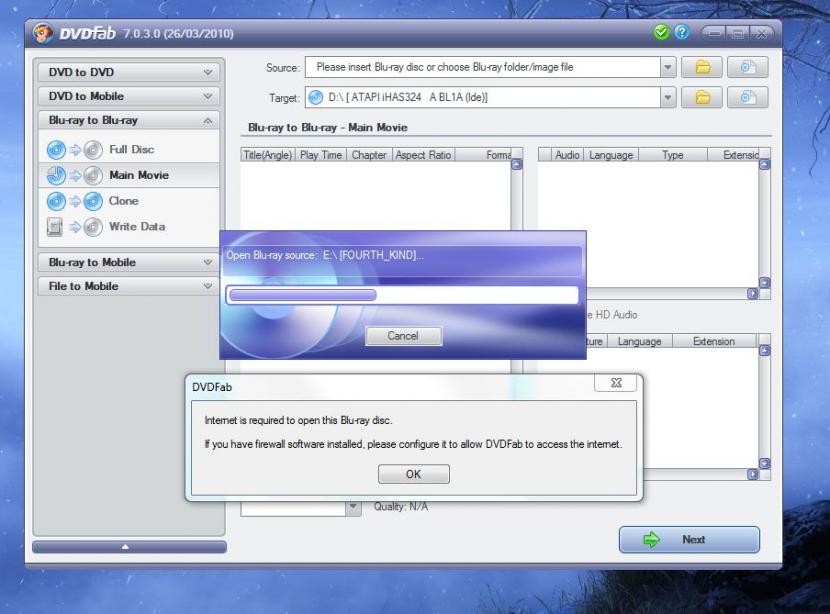Viewport: 830px width, 614px height.
Task: Click the DVDFab mascot logo icon
Action: [x=42, y=33]
